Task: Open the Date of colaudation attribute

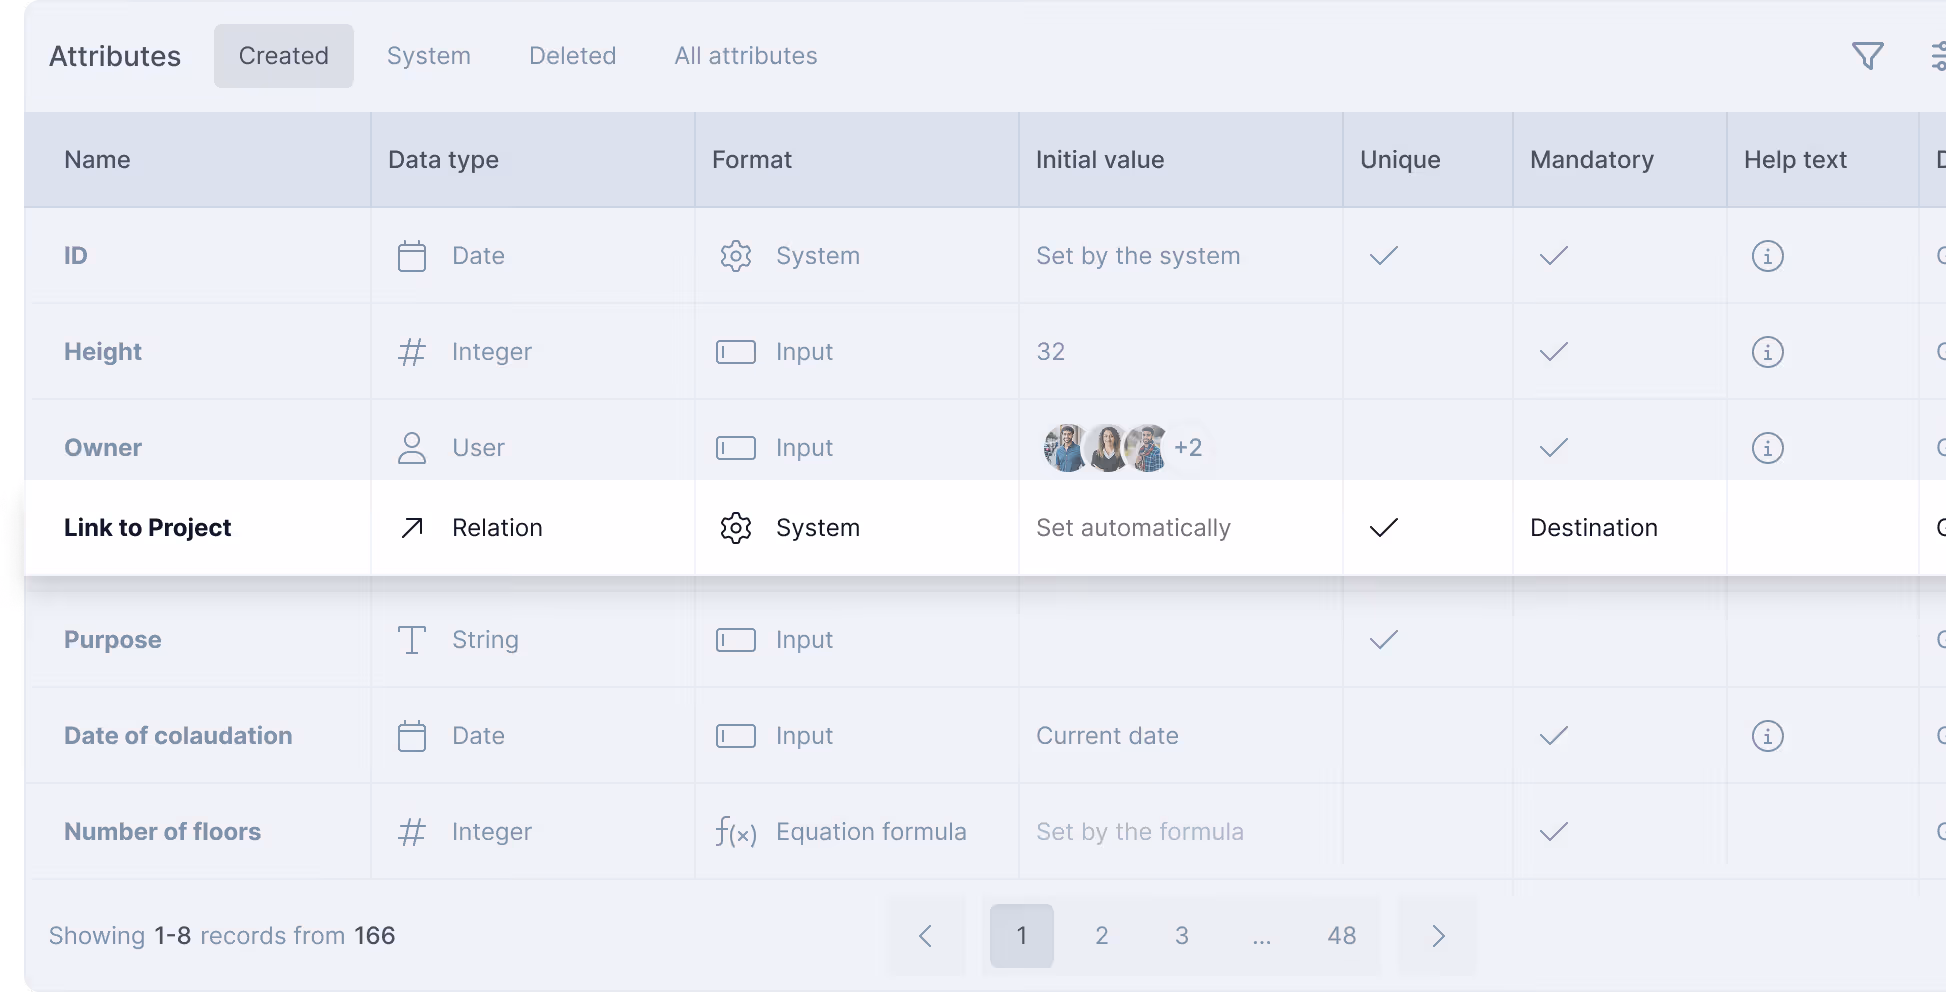Action: point(178,736)
